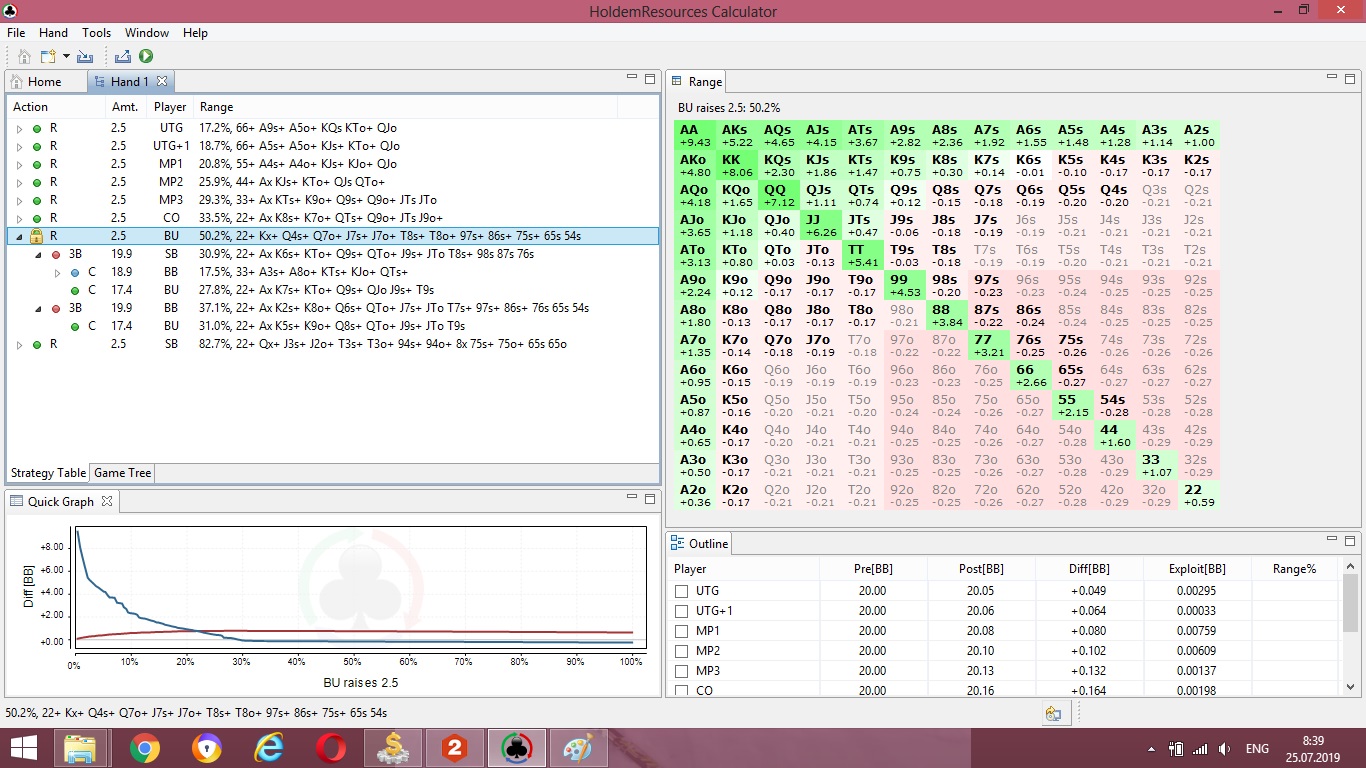Open the Help menu

tap(195, 33)
